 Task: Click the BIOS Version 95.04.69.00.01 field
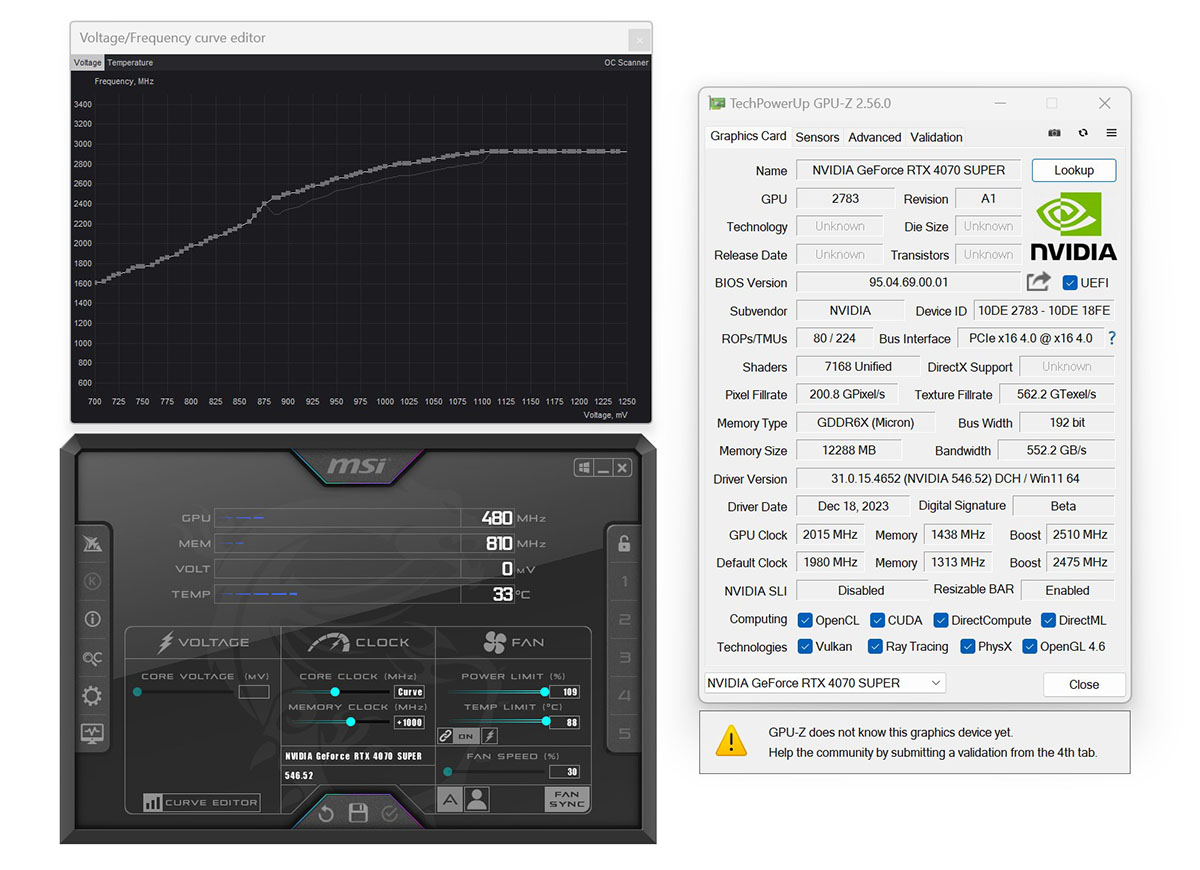pyautogui.click(x=908, y=283)
